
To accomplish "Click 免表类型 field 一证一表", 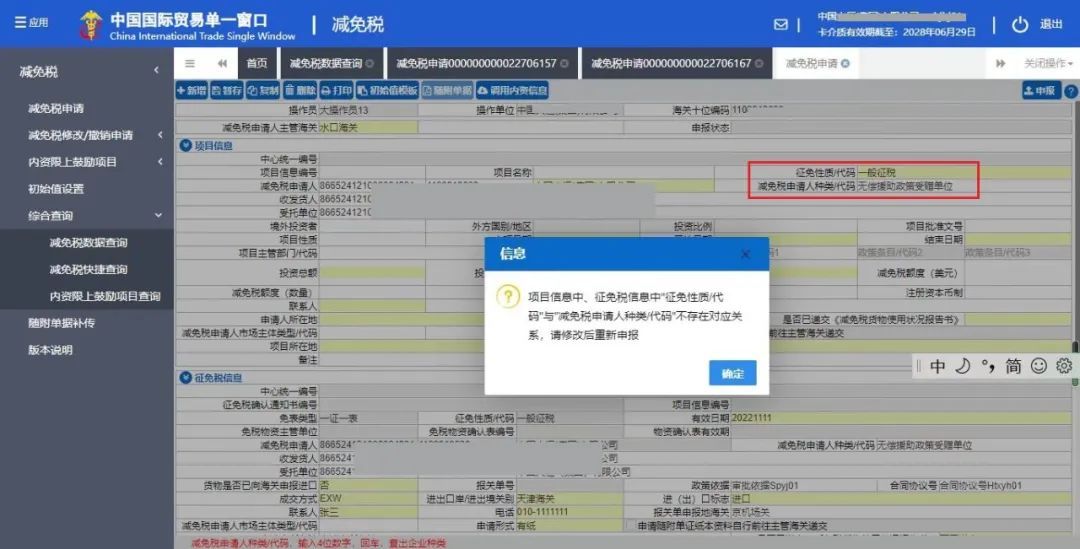I will [x=368, y=418].
